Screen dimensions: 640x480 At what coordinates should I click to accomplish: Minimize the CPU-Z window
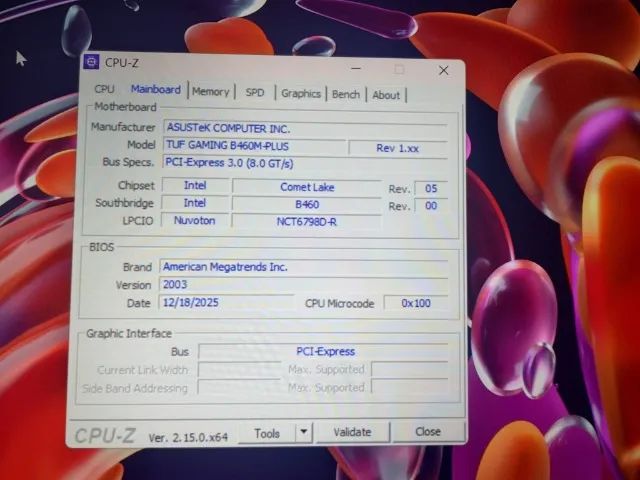click(356, 69)
